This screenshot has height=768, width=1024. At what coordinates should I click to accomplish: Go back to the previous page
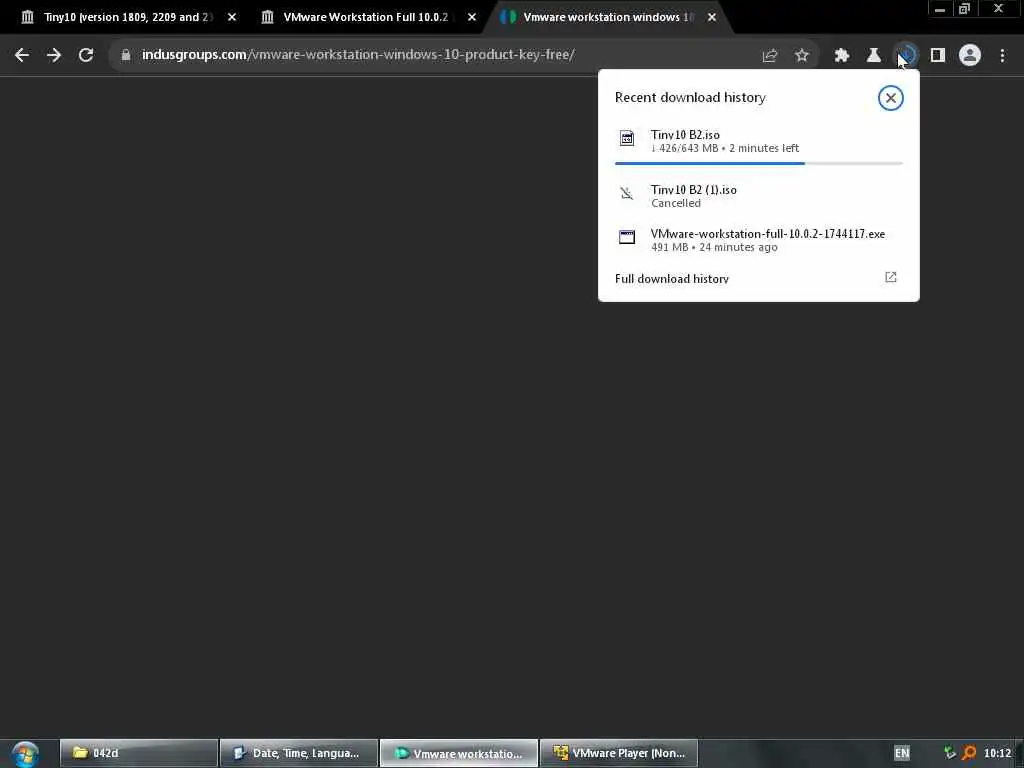(22, 56)
